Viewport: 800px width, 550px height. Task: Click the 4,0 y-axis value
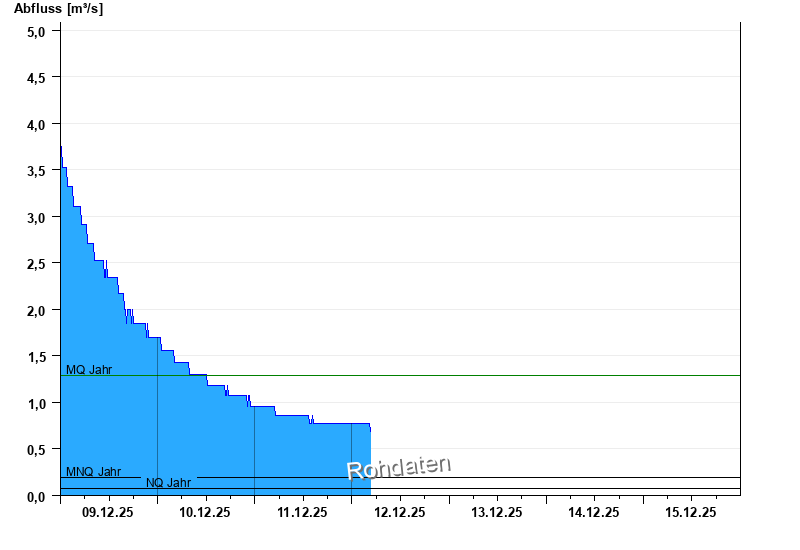click(x=36, y=125)
